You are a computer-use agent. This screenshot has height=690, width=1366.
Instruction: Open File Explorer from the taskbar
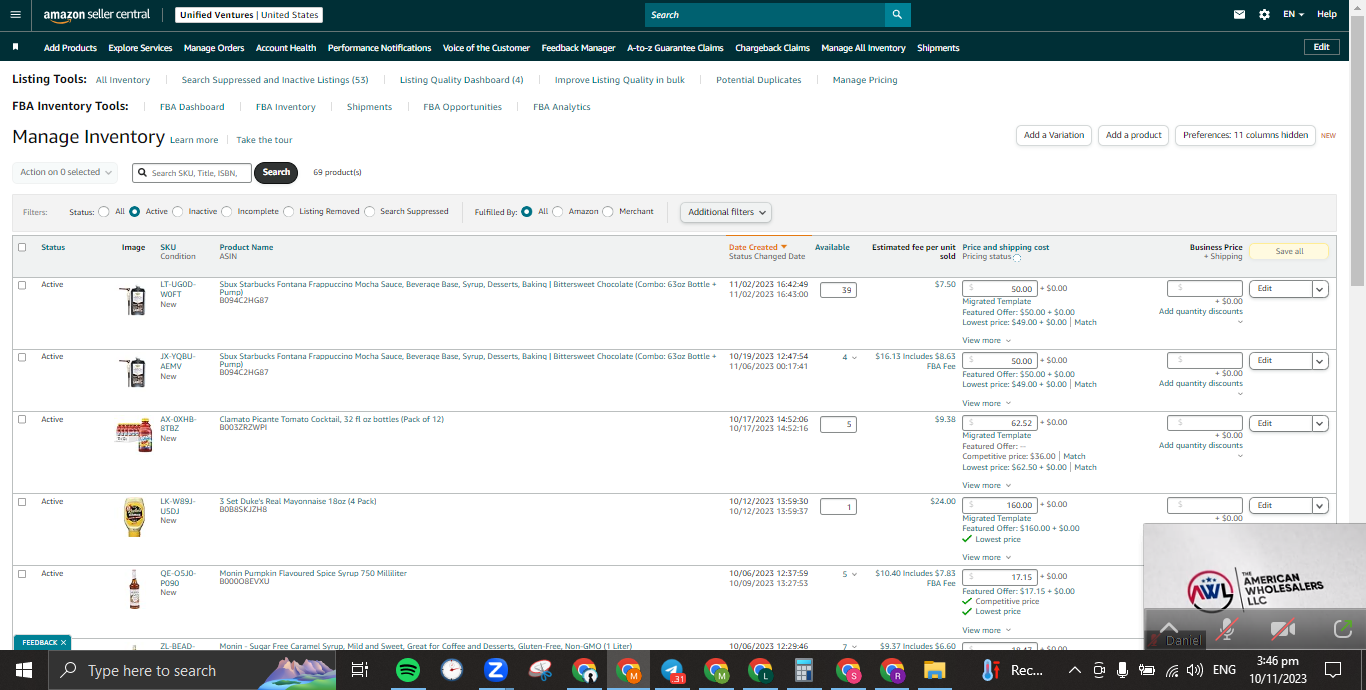(x=934, y=670)
